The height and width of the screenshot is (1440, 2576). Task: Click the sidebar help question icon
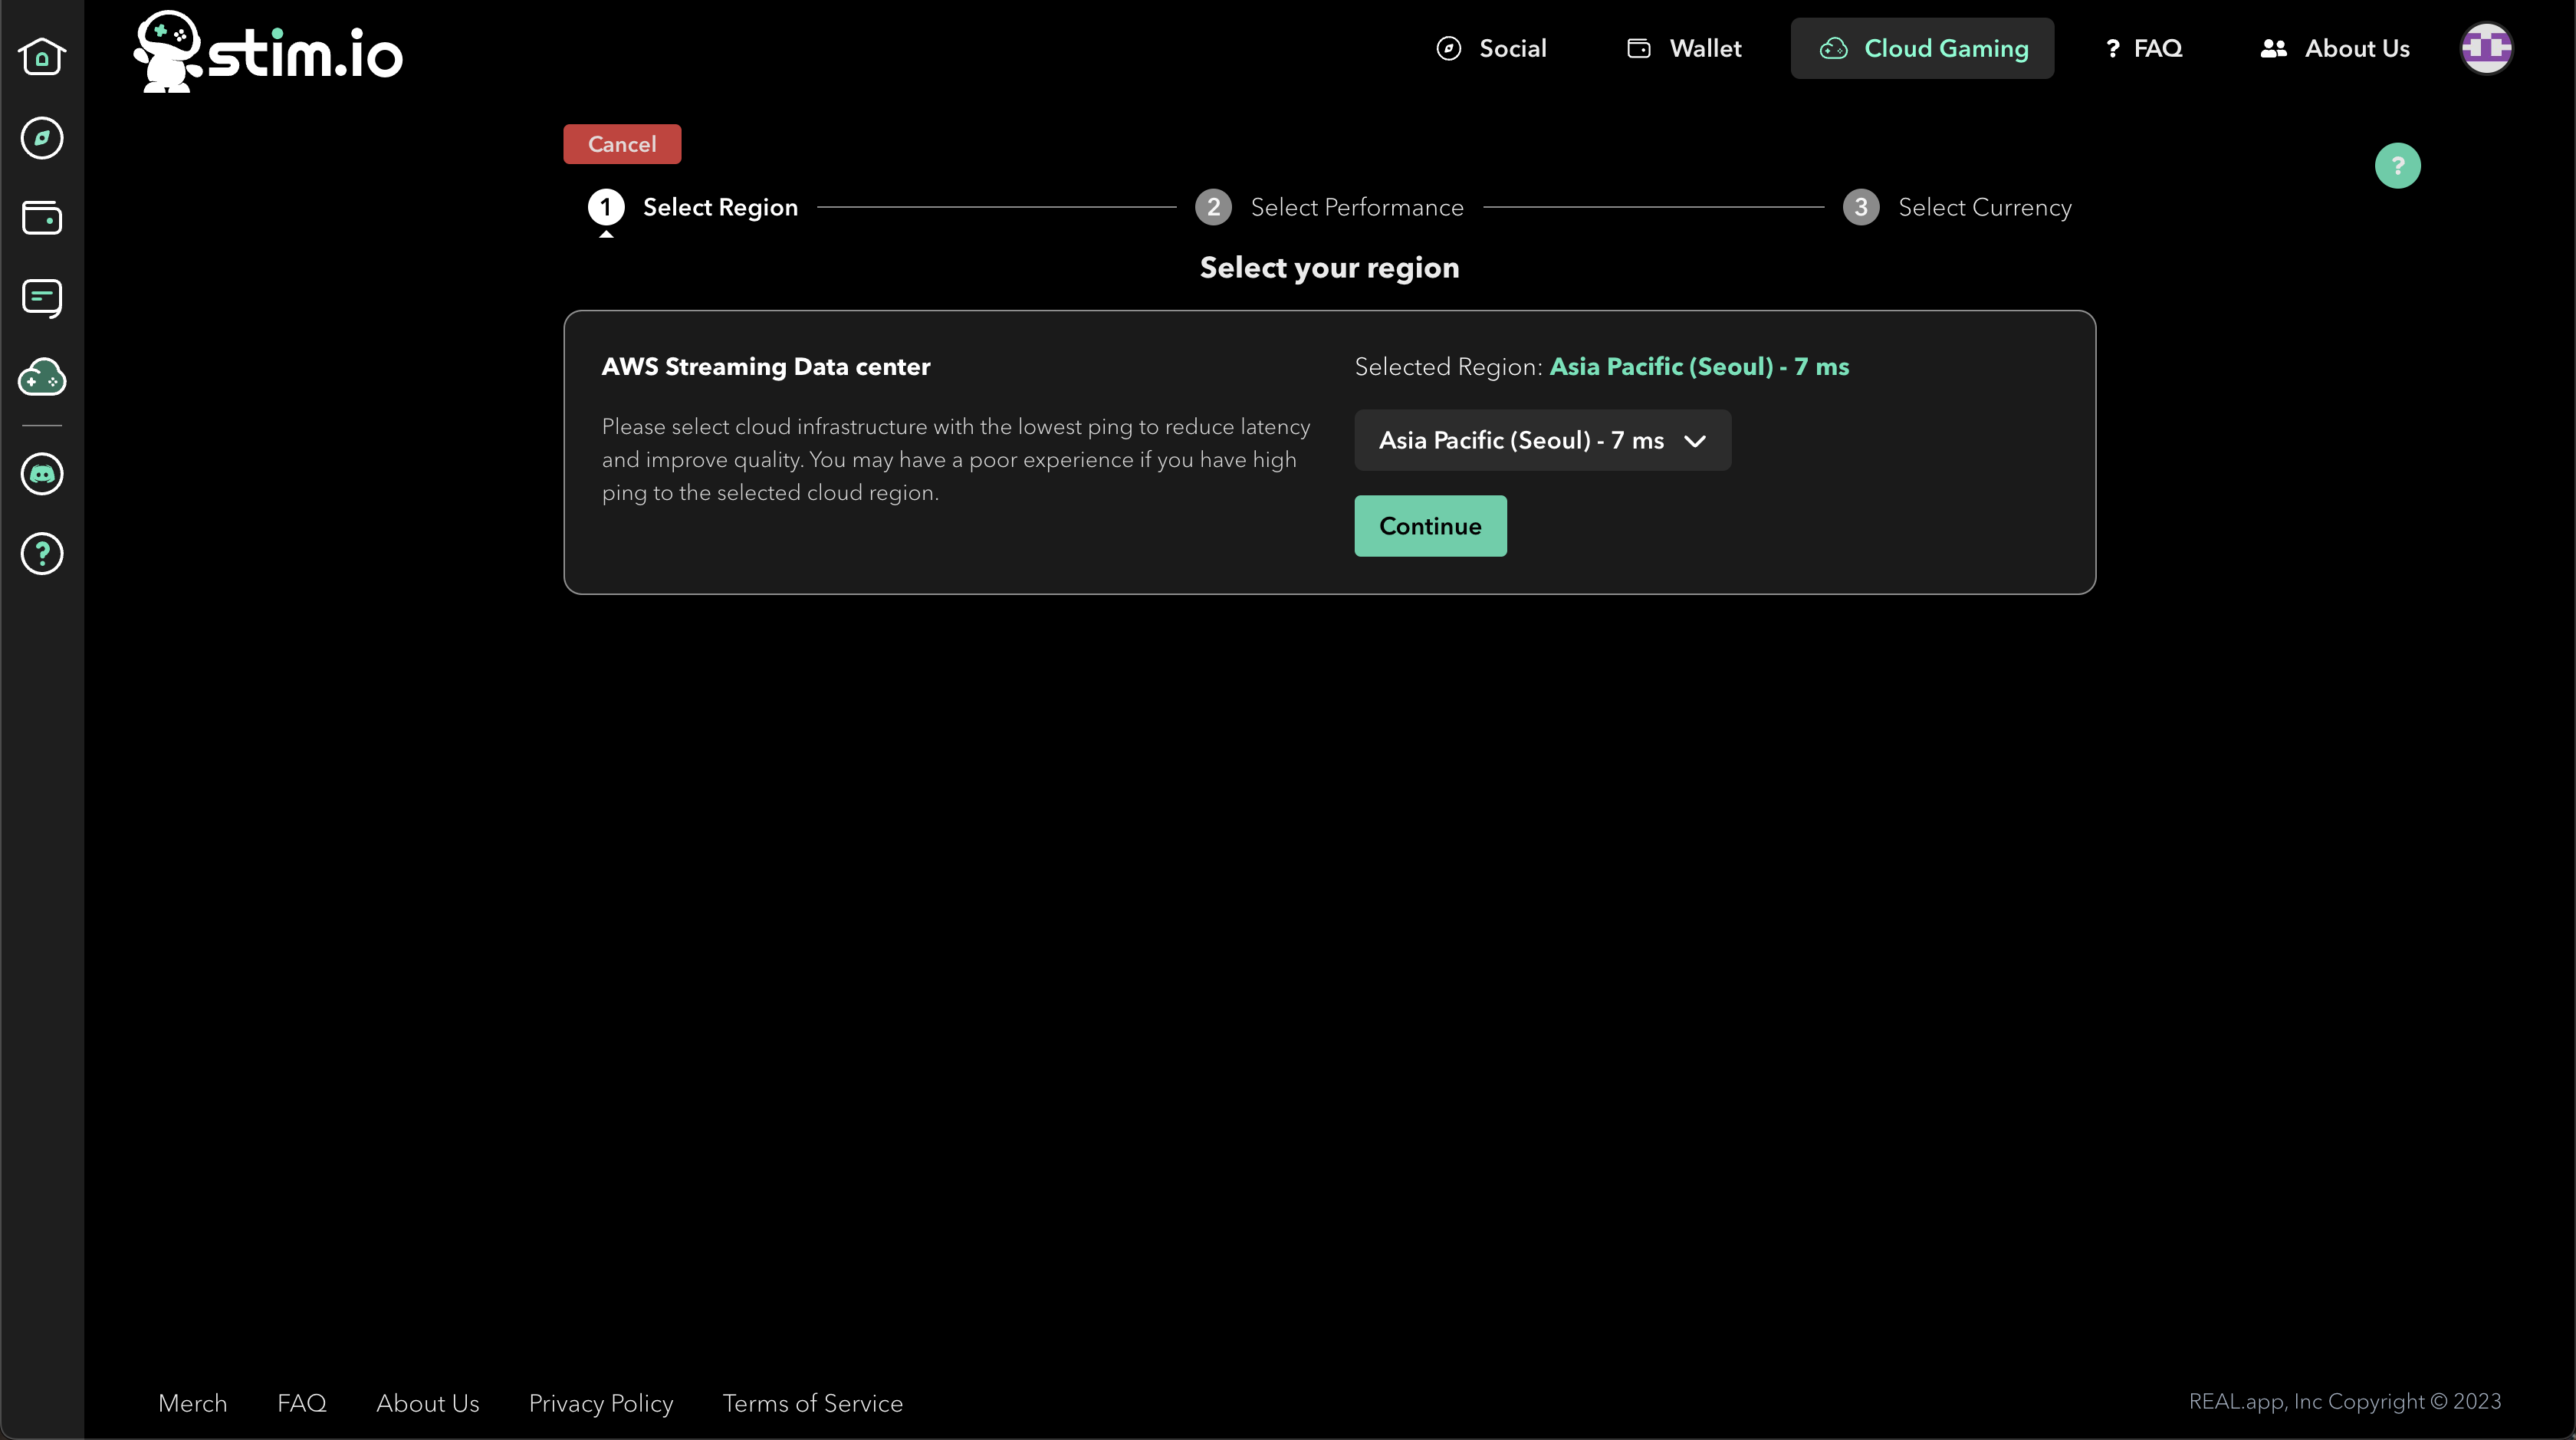(42, 553)
